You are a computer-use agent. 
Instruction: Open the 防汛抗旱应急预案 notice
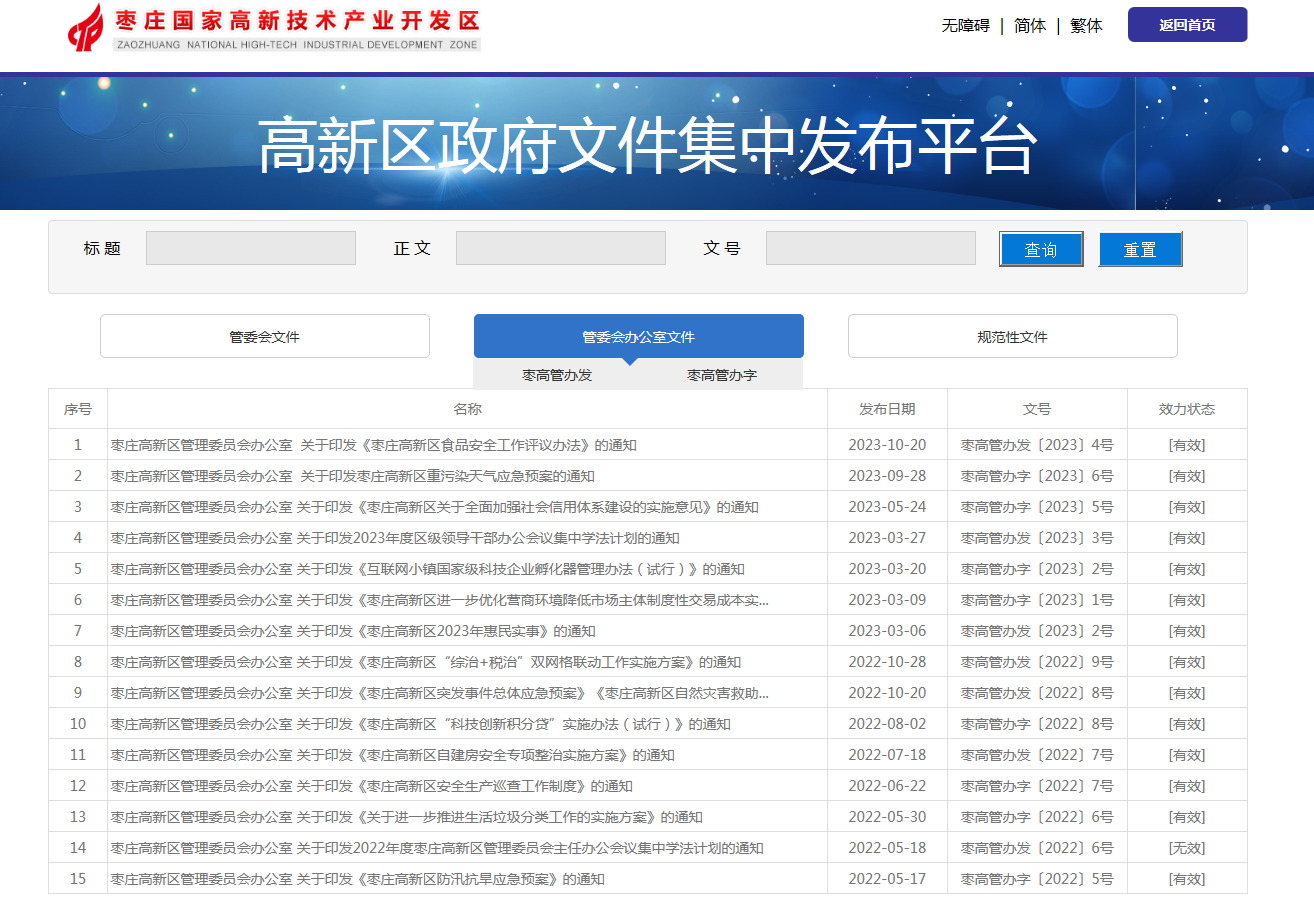357,879
